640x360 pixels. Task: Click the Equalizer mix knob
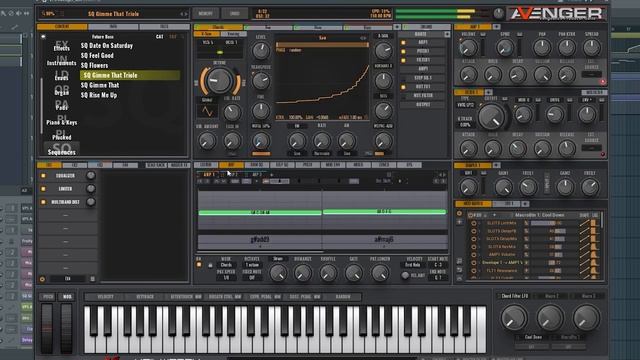(91, 176)
